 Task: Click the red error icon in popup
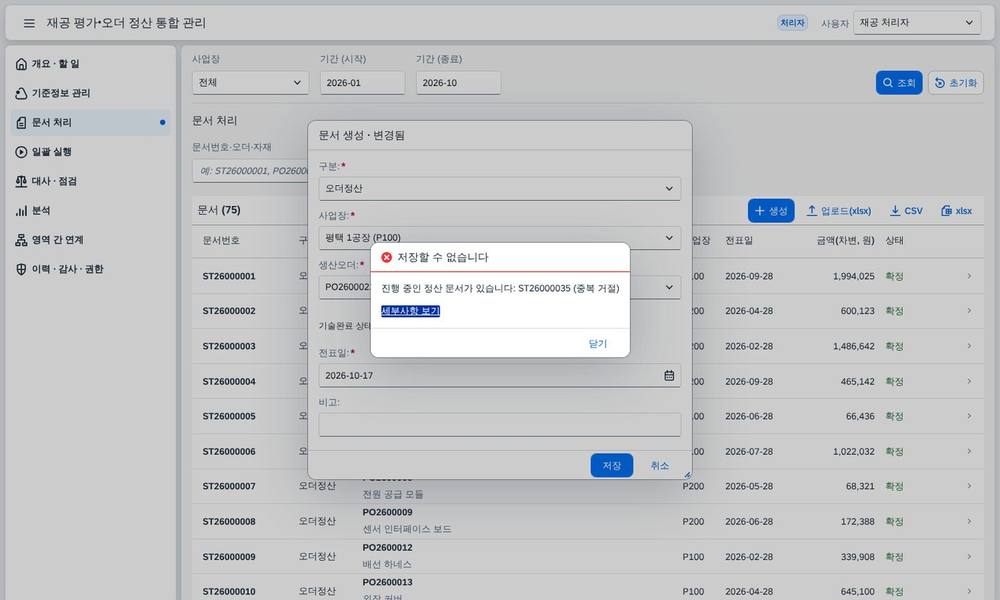tap(386, 257)
